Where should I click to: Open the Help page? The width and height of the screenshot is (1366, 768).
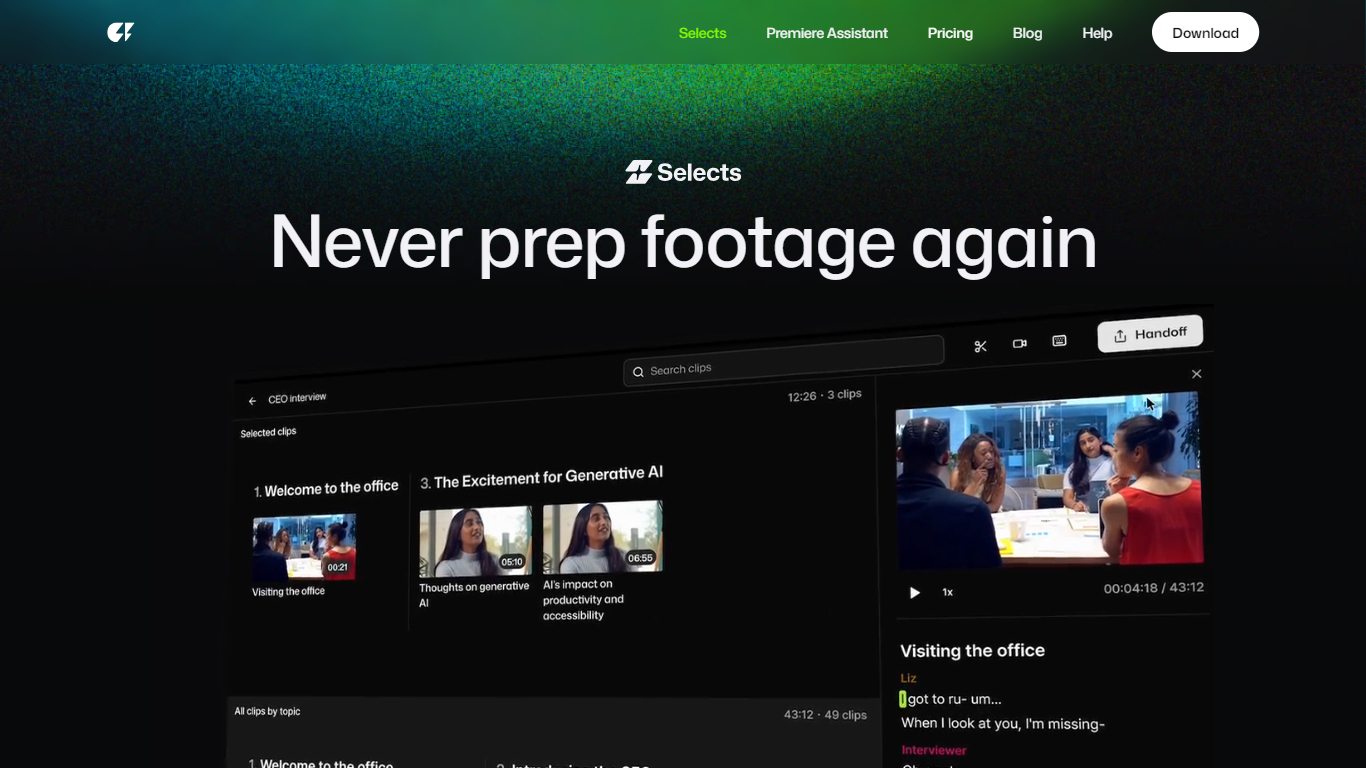pos(1096,33)
